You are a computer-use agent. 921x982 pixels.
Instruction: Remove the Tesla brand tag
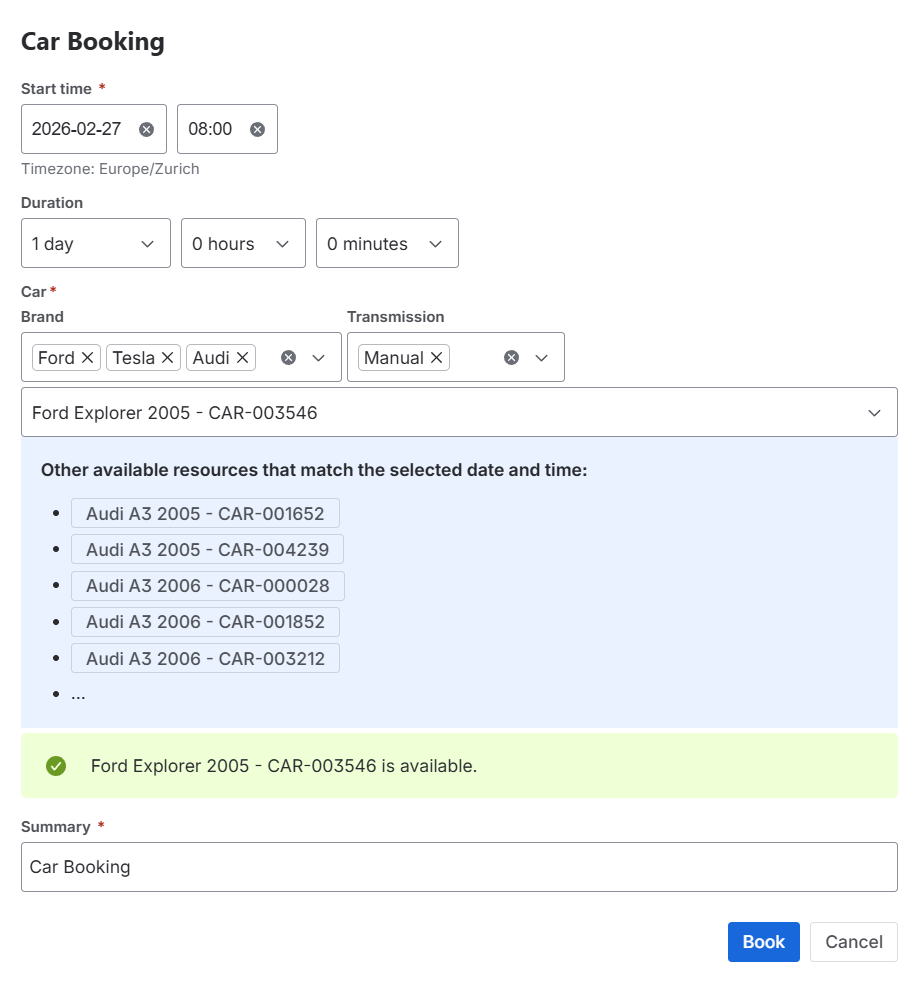coord(167,358)
